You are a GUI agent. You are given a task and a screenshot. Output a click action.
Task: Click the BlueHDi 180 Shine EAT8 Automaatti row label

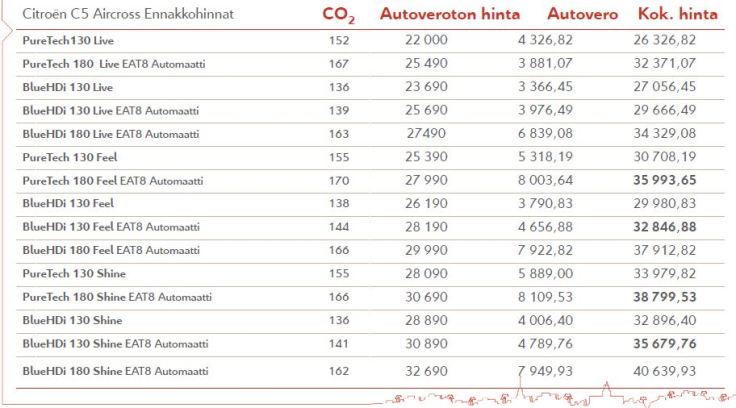tap(117, 371)
